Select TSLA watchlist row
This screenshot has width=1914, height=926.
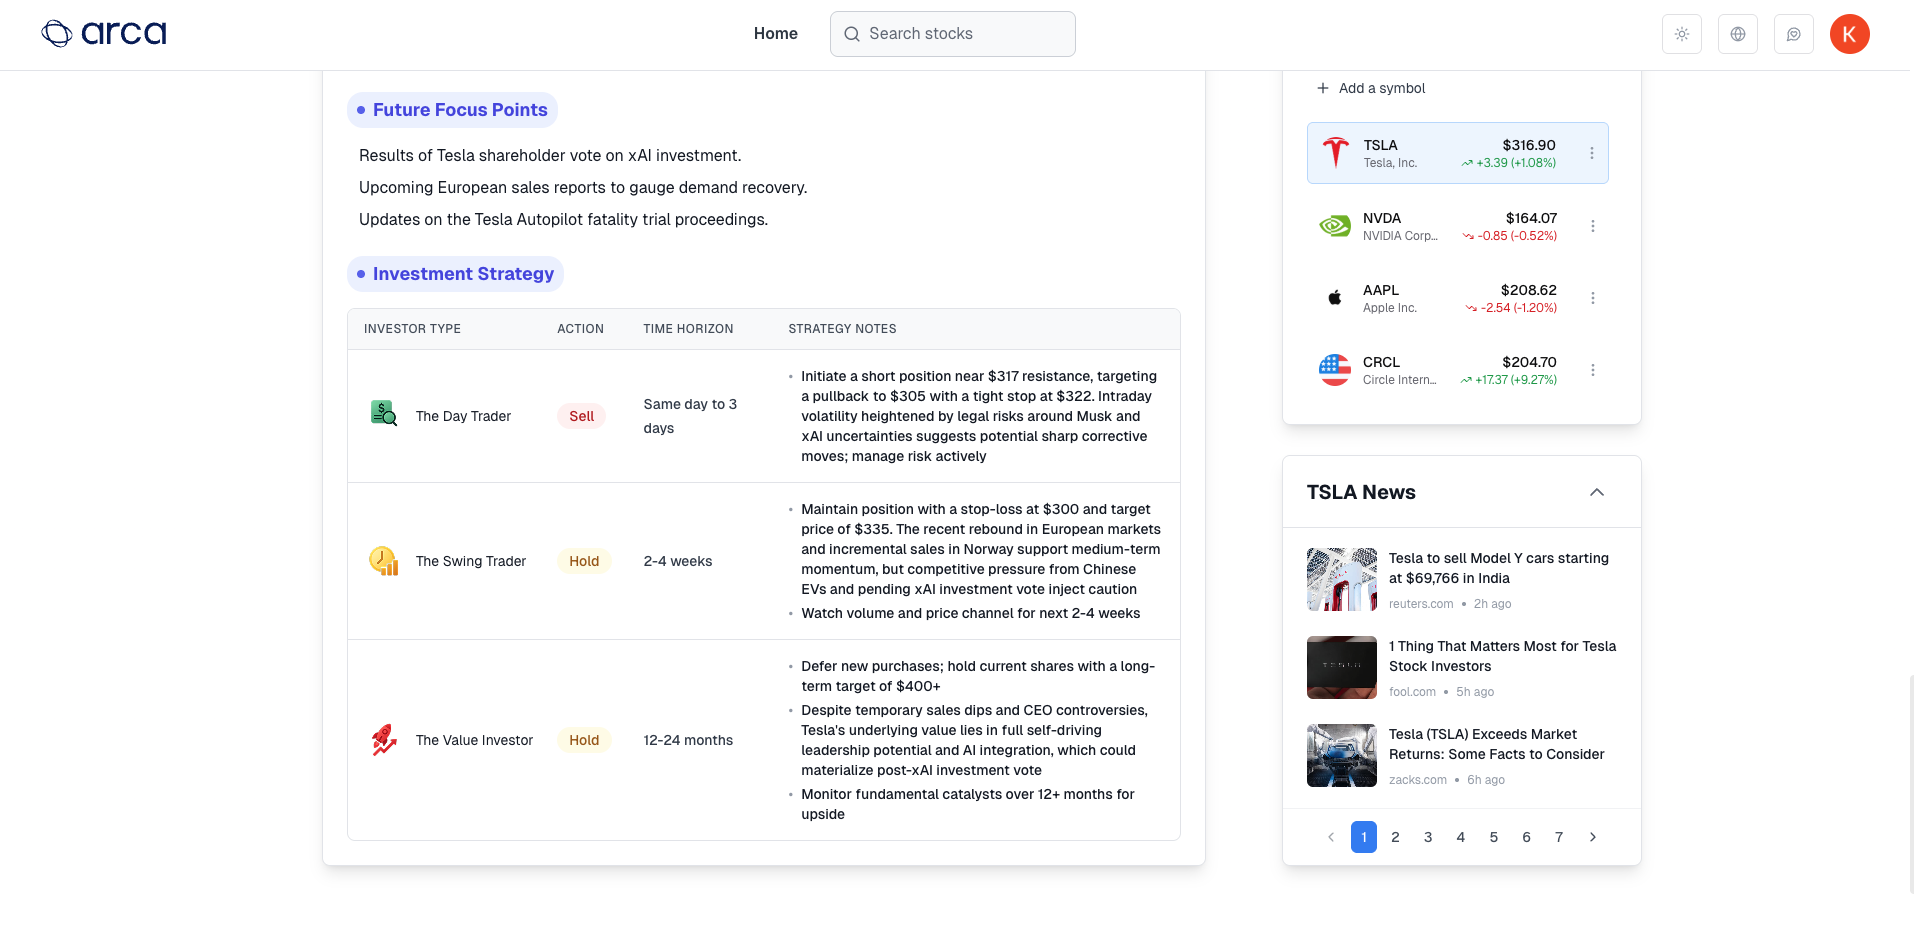tap(1458, 153)
